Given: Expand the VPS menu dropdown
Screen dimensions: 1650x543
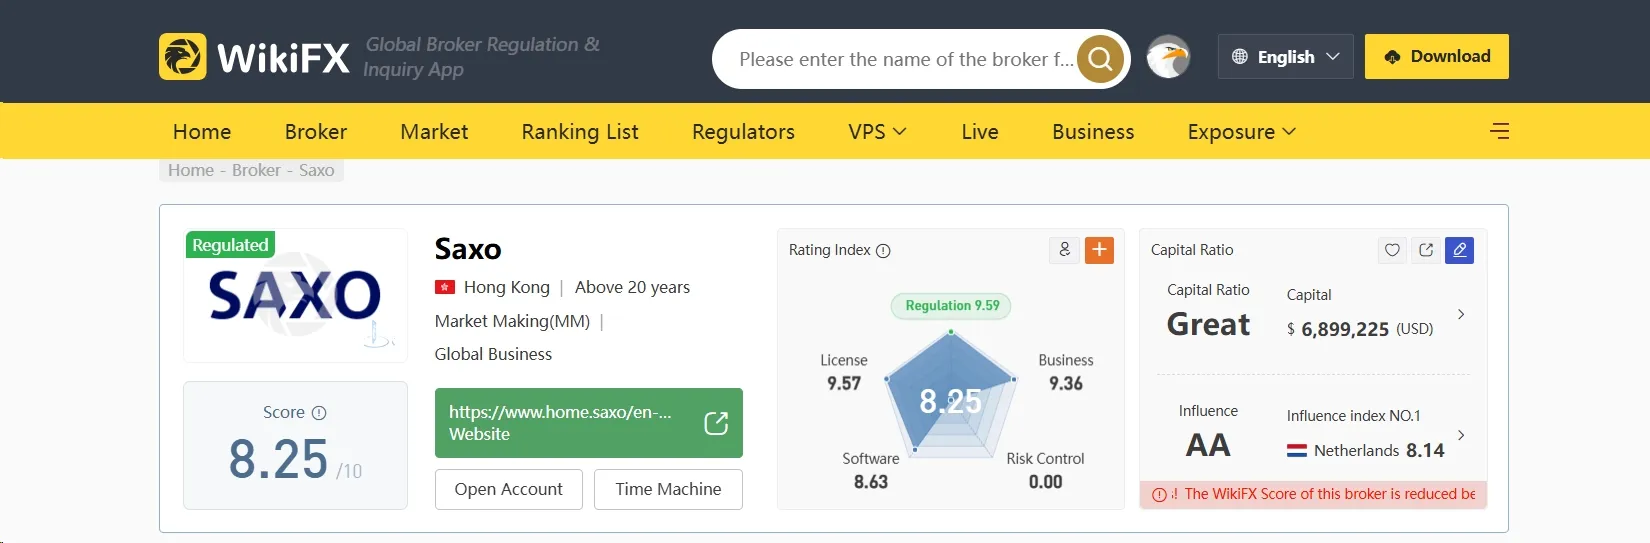Looking at the screenshot, I should point(877,132).
